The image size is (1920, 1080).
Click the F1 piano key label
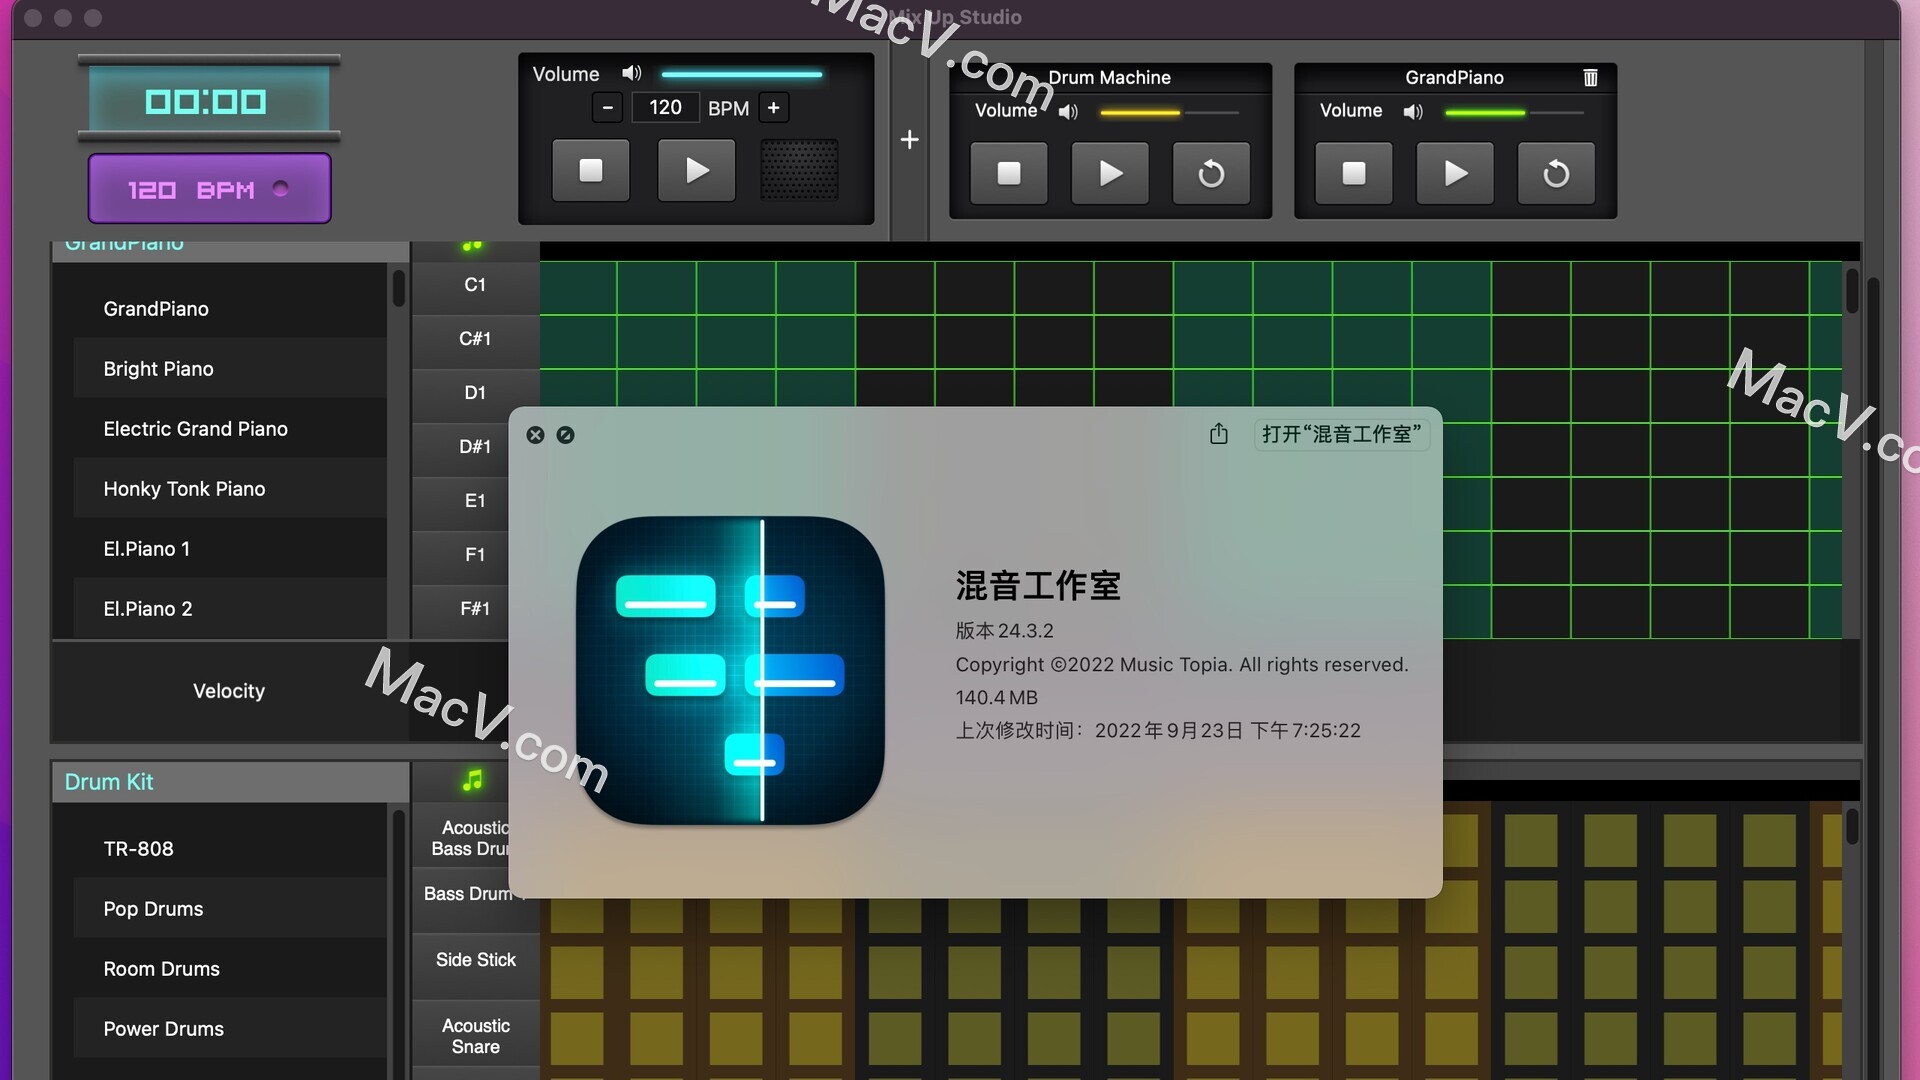click(x=475, y=555)
